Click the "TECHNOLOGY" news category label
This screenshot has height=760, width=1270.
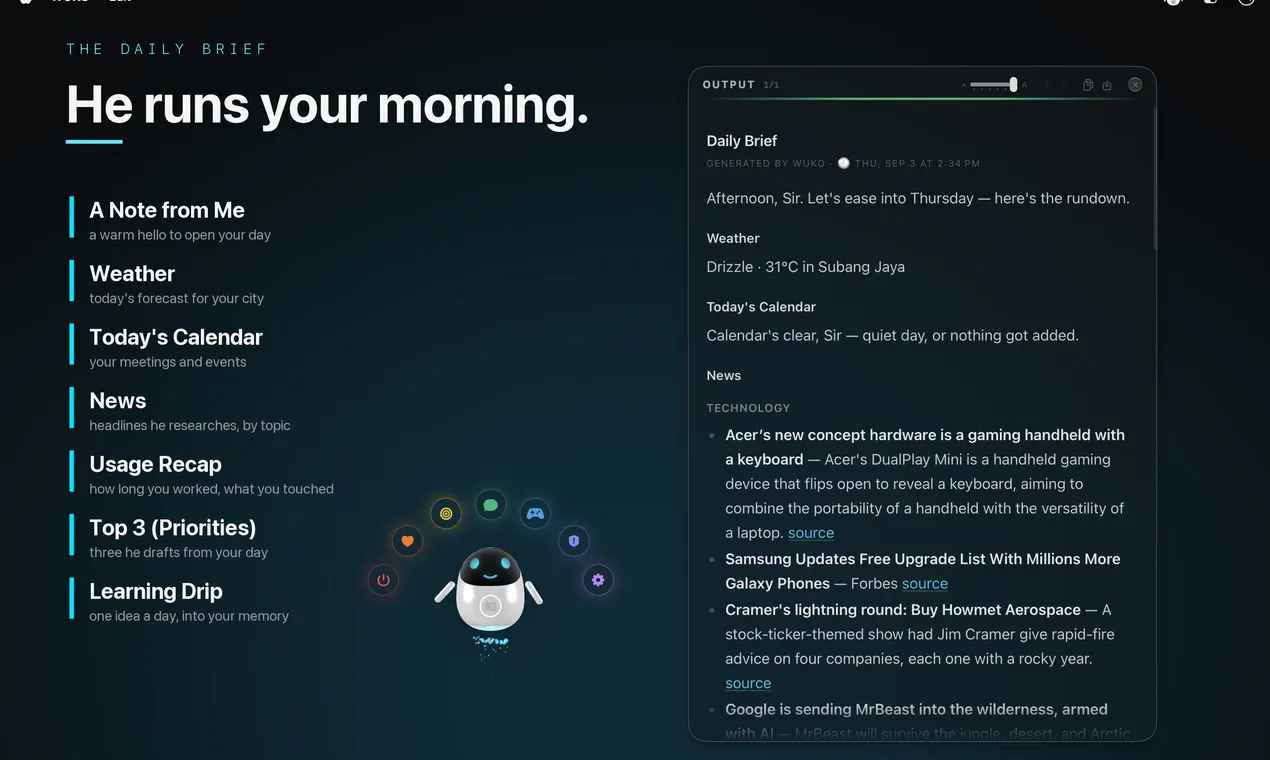(748, 408)
